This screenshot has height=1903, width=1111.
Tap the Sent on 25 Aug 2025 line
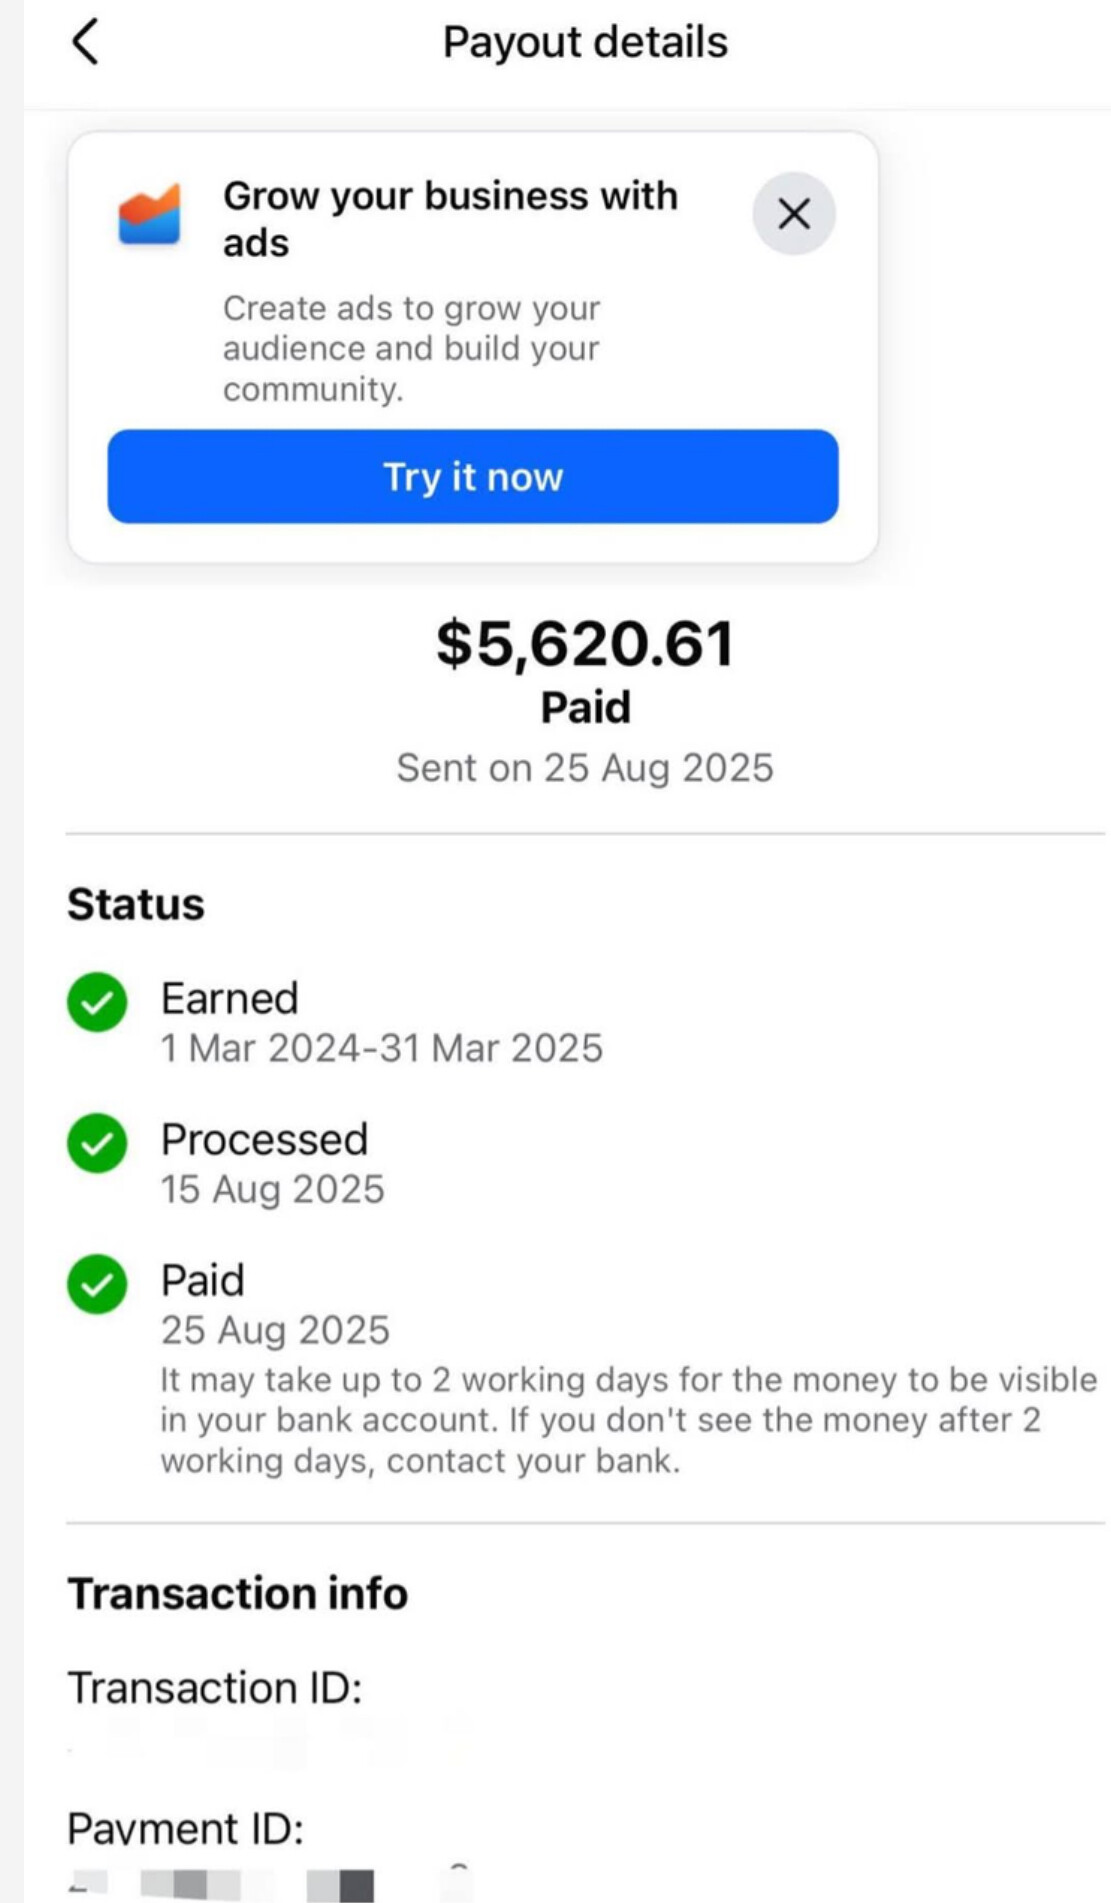[585, 768]
